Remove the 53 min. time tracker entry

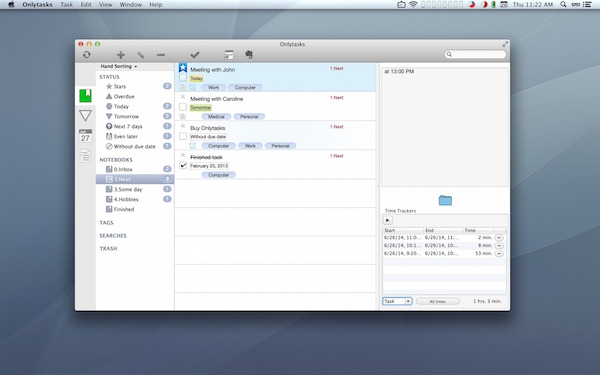coord(499,254)
